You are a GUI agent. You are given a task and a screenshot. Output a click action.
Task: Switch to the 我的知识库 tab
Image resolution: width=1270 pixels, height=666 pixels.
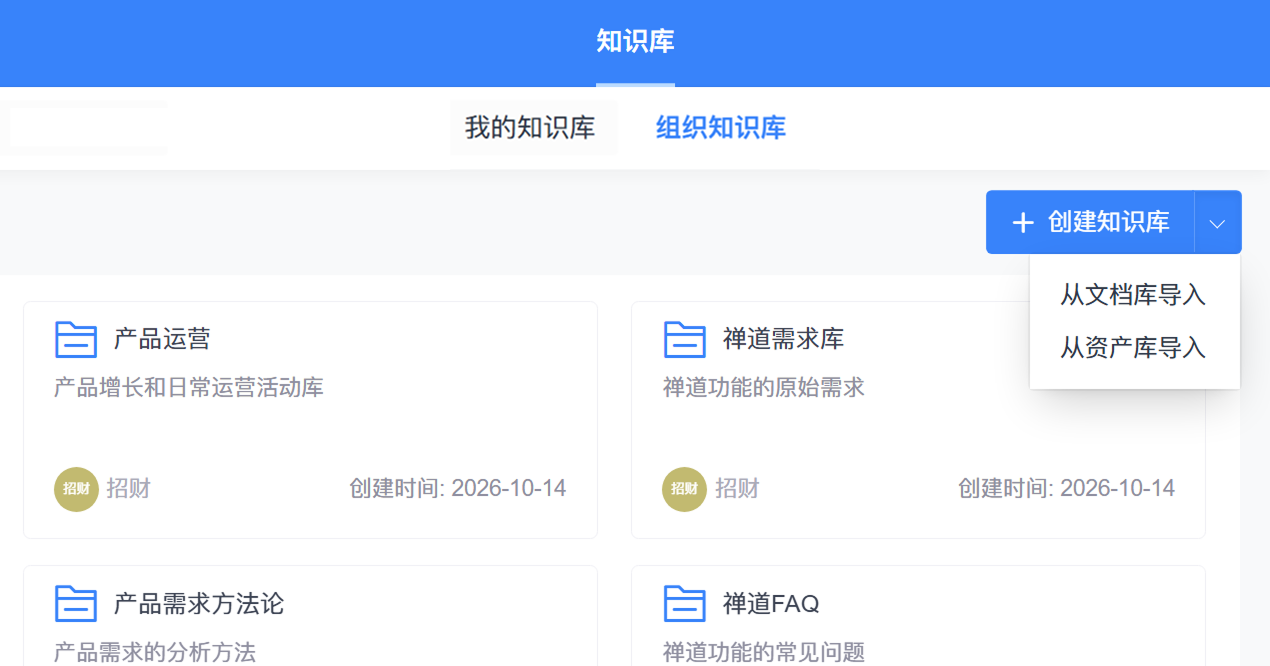[x=530, y=128]
